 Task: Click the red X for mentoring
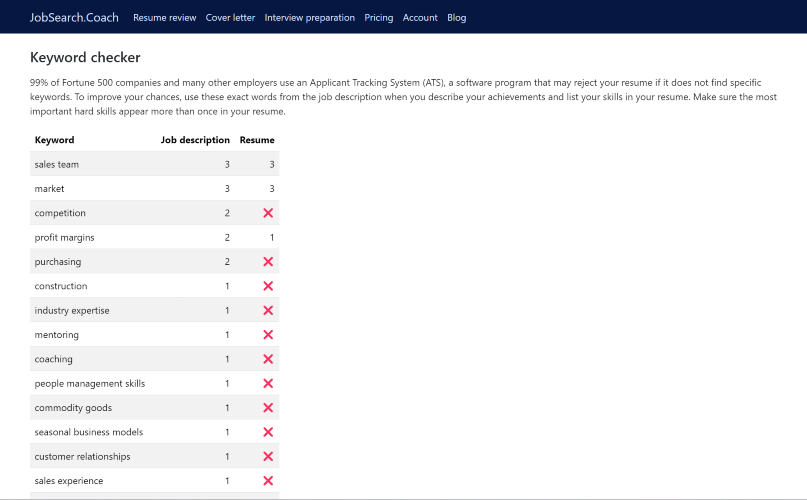[268, 335]
